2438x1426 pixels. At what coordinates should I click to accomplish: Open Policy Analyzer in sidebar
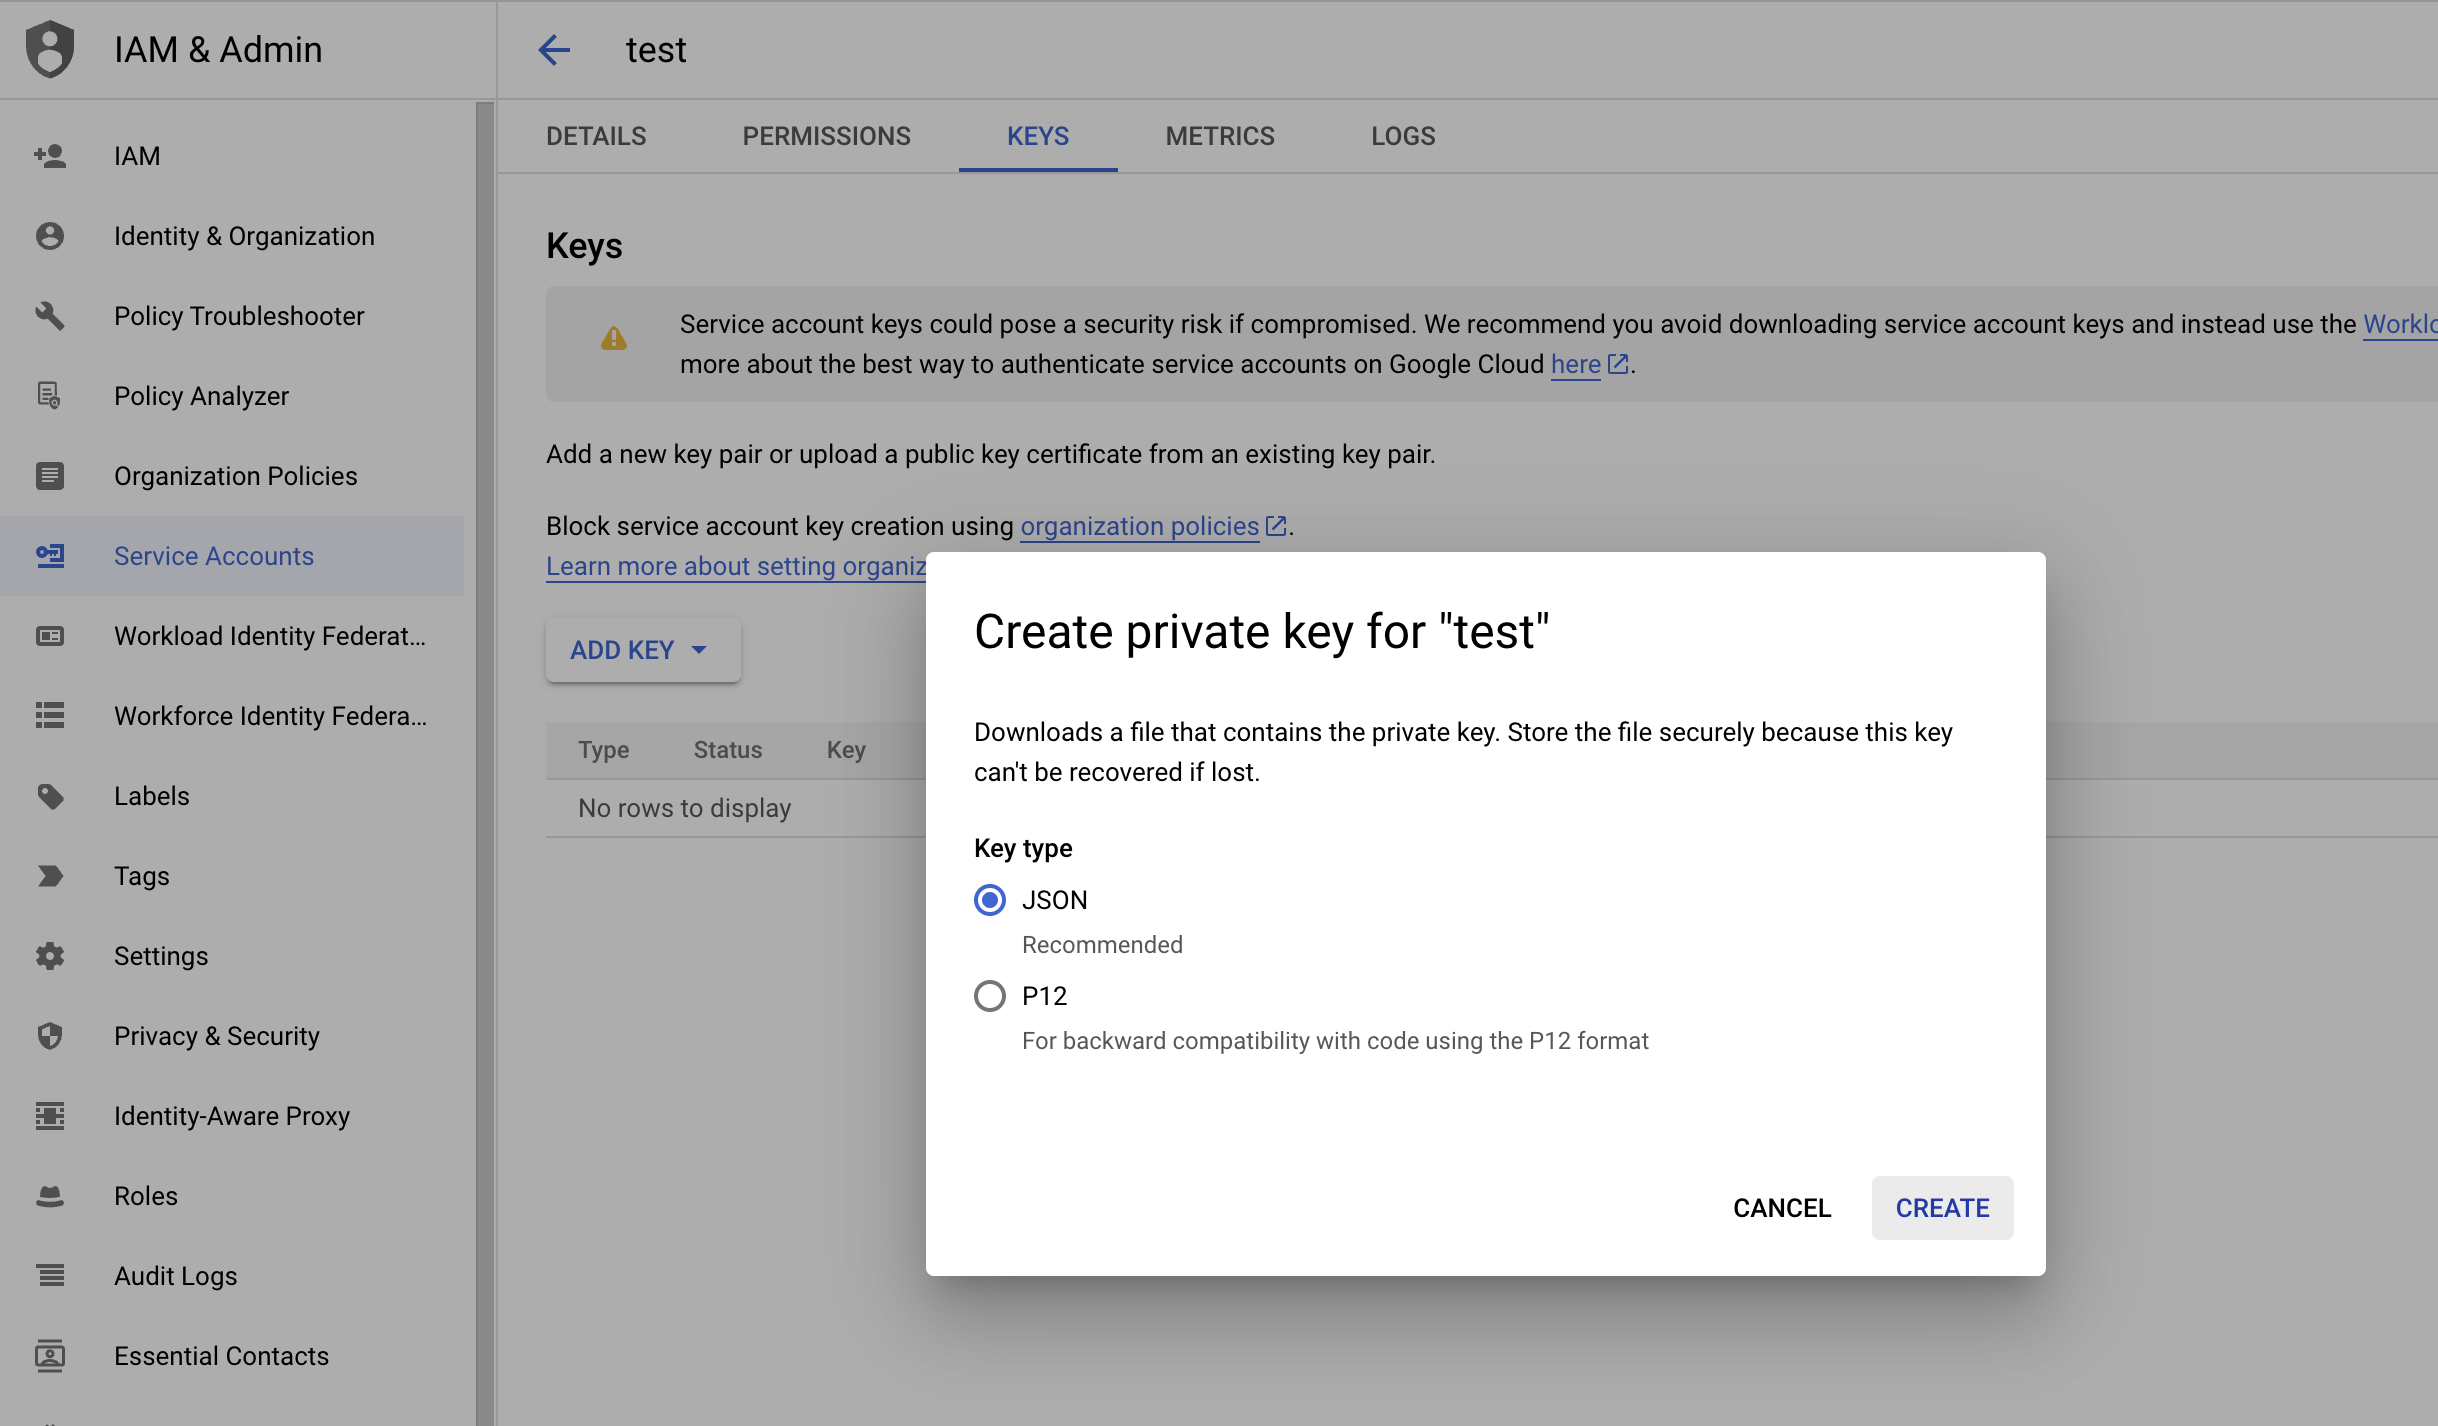coord(232,396)
